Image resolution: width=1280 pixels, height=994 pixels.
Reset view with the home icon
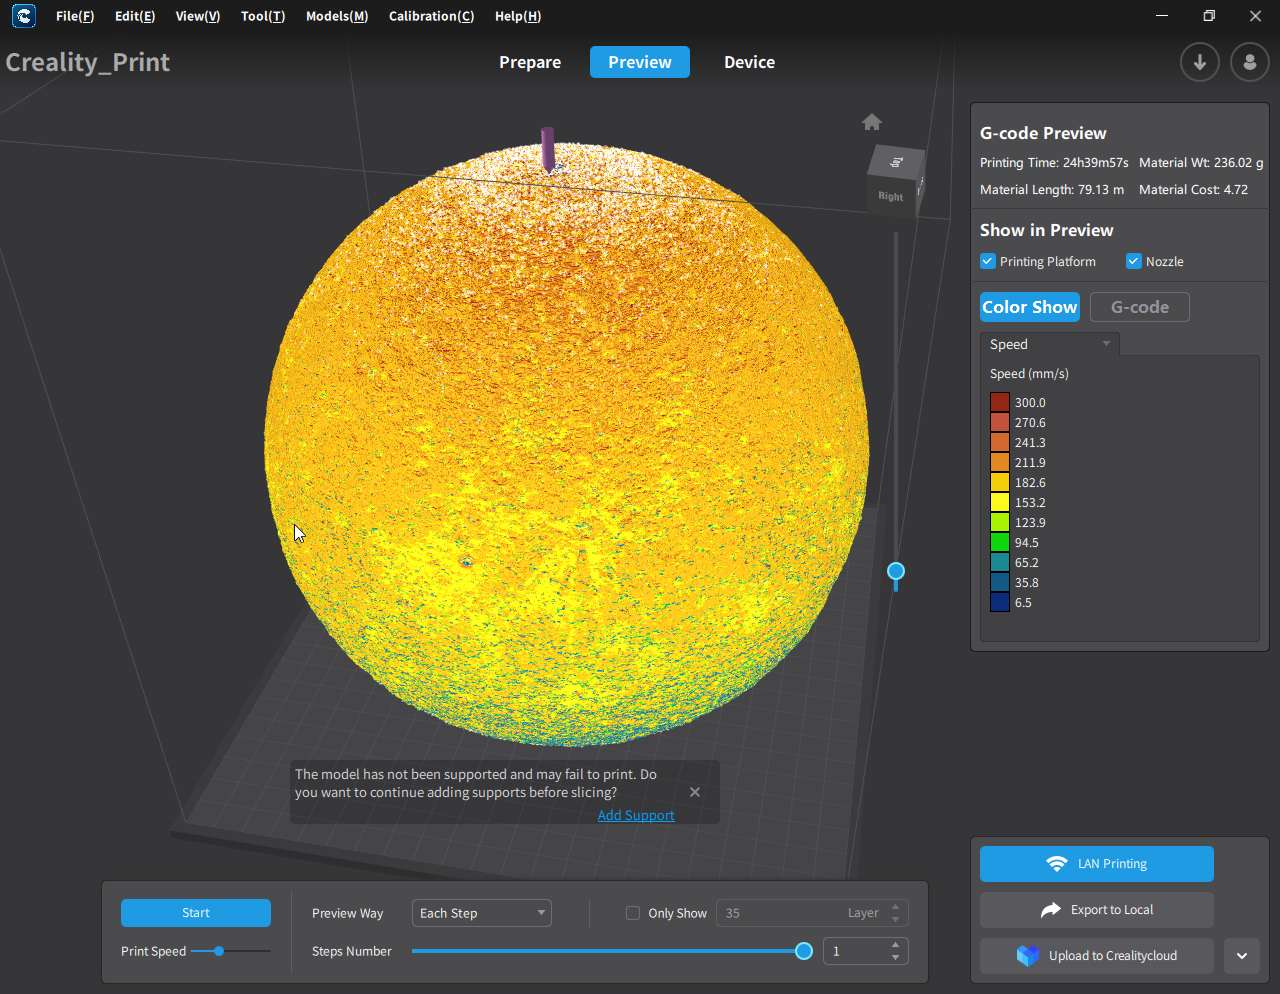click(872, 122)
